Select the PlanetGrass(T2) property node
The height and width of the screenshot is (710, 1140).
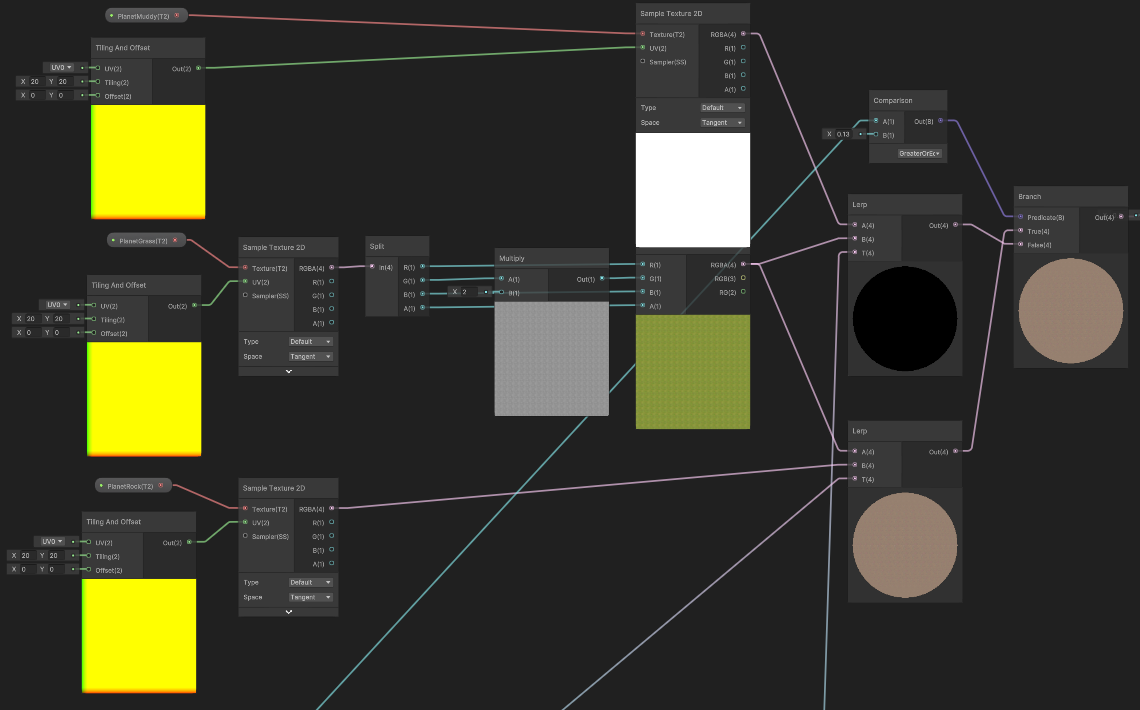point(140,241)
